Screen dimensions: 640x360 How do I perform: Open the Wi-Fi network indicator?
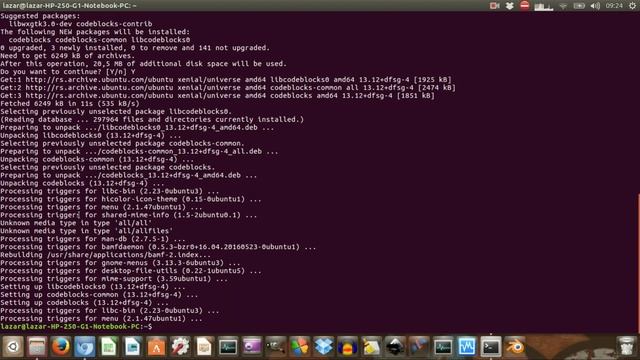[563, 6]
